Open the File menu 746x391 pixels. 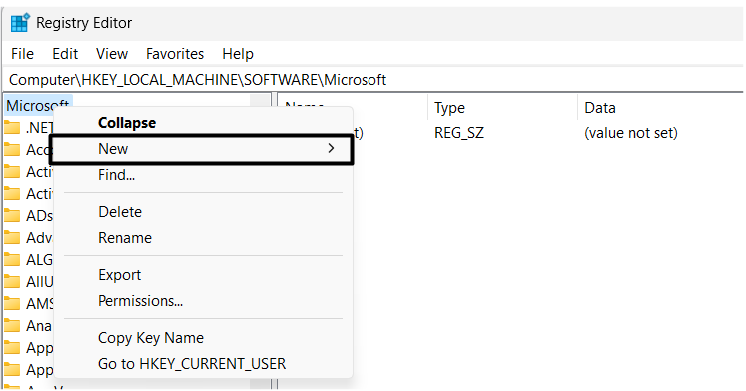tap(22, 54)
